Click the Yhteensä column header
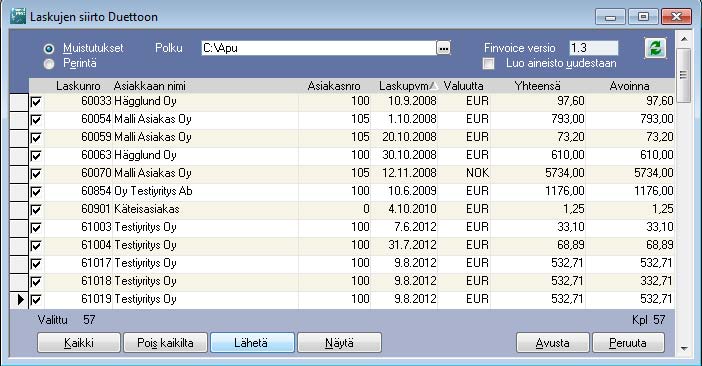This screenshot has width=702, height=366. click(538, 86)
